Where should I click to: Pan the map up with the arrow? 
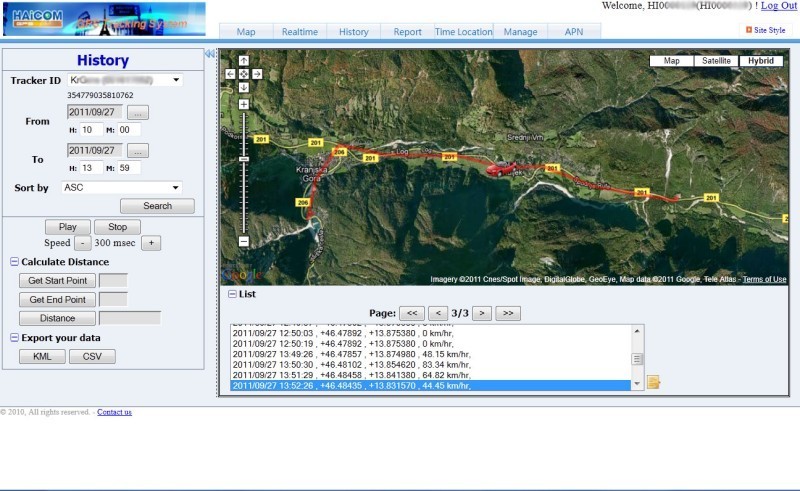(x=244, y=61)
